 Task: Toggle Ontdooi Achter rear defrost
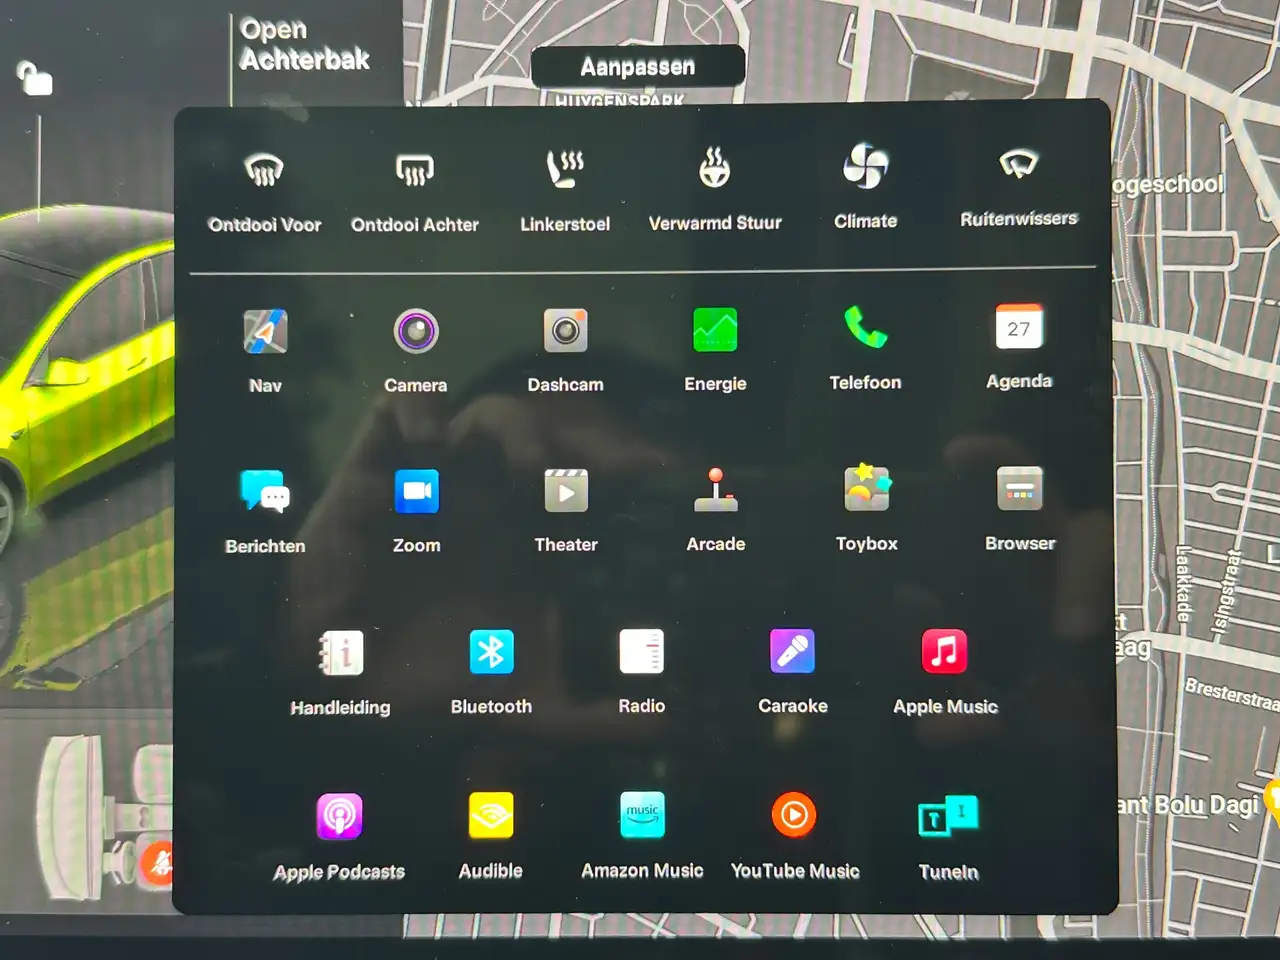click(415, 171)
